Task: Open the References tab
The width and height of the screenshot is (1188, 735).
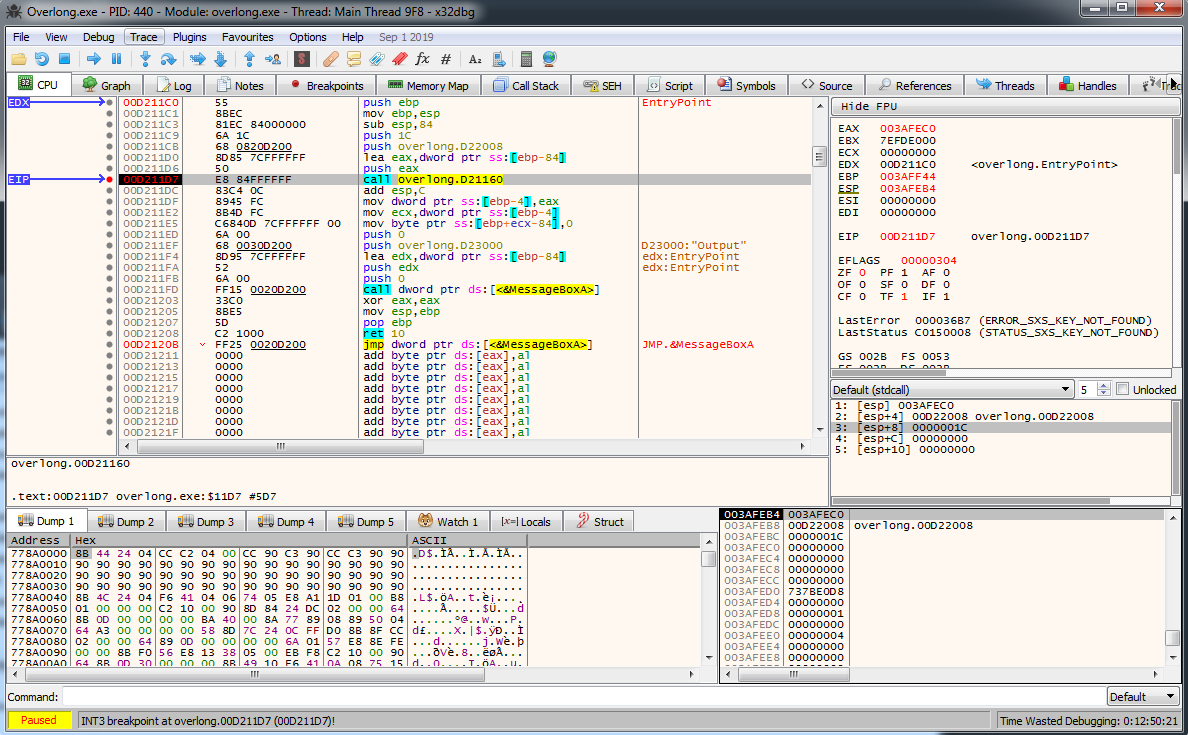Action: (914, 86)
